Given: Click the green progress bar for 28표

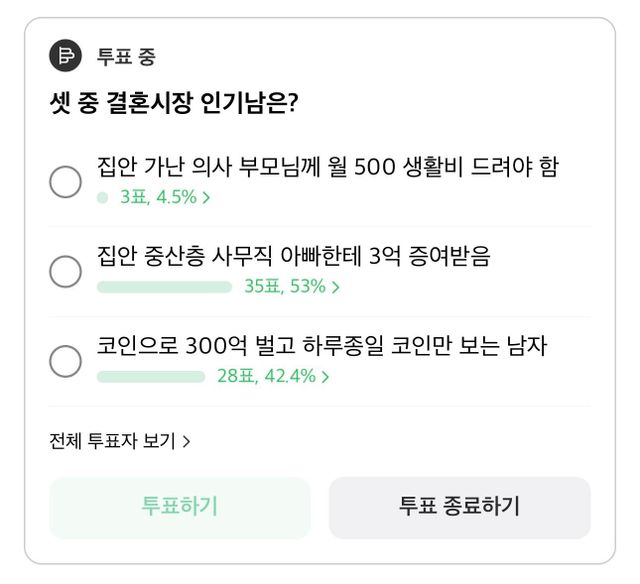Looking at the screenshot, I should point(151,377).
